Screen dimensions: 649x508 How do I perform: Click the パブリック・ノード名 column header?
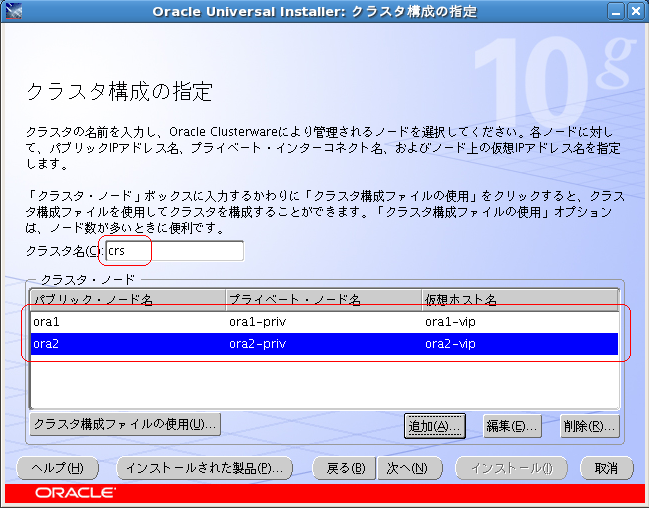pos(128,299)
